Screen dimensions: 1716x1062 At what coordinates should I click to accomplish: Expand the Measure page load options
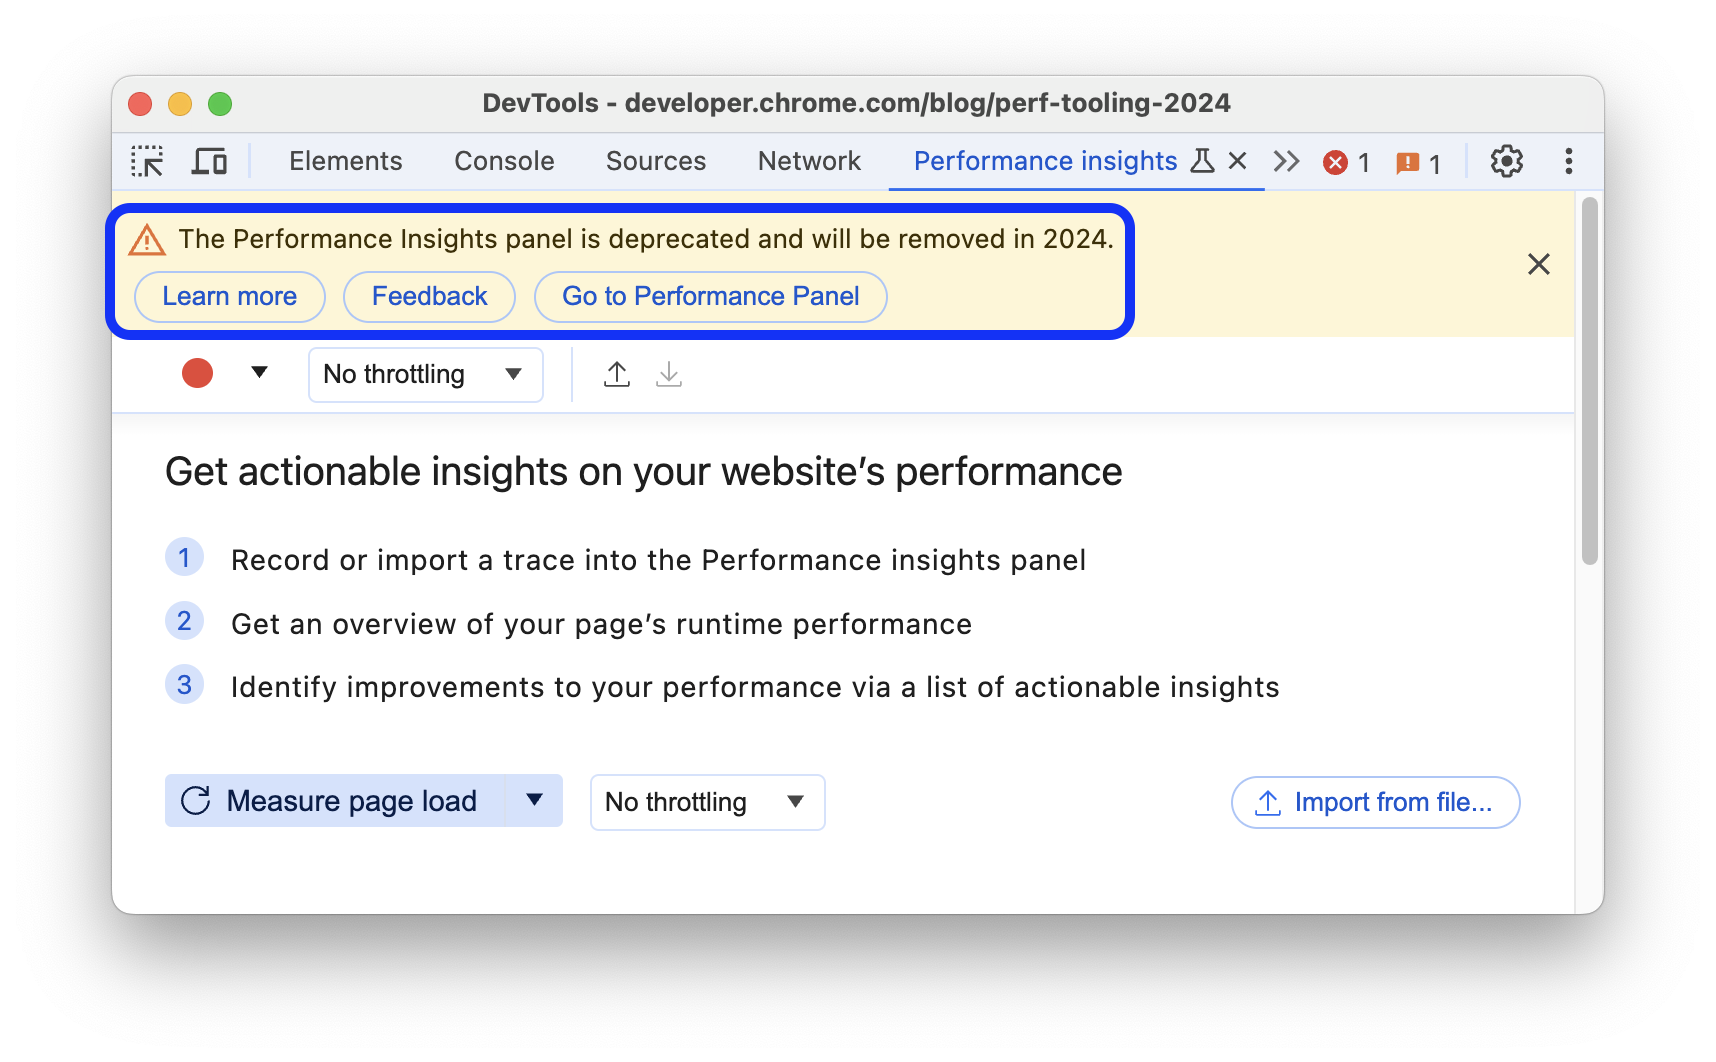click(535, 800)
